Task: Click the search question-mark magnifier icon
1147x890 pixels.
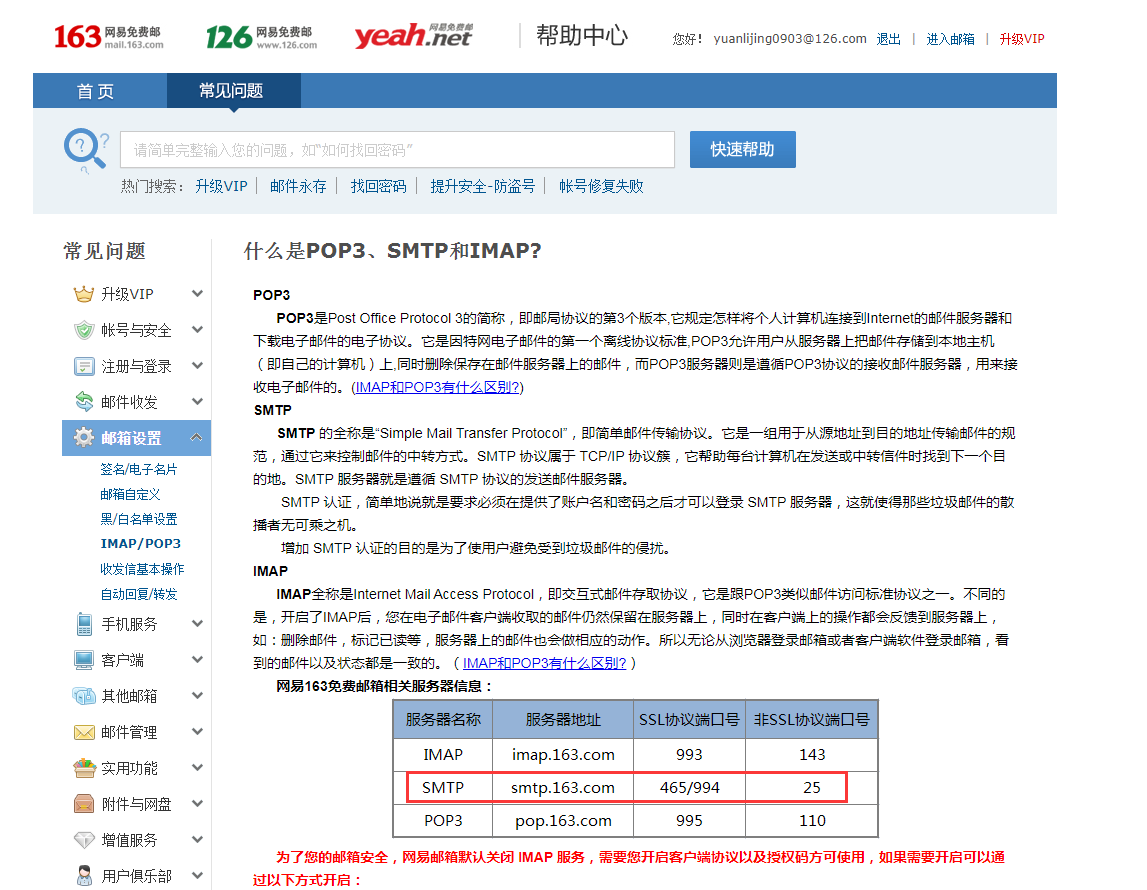Action: [x=86, y=150]
